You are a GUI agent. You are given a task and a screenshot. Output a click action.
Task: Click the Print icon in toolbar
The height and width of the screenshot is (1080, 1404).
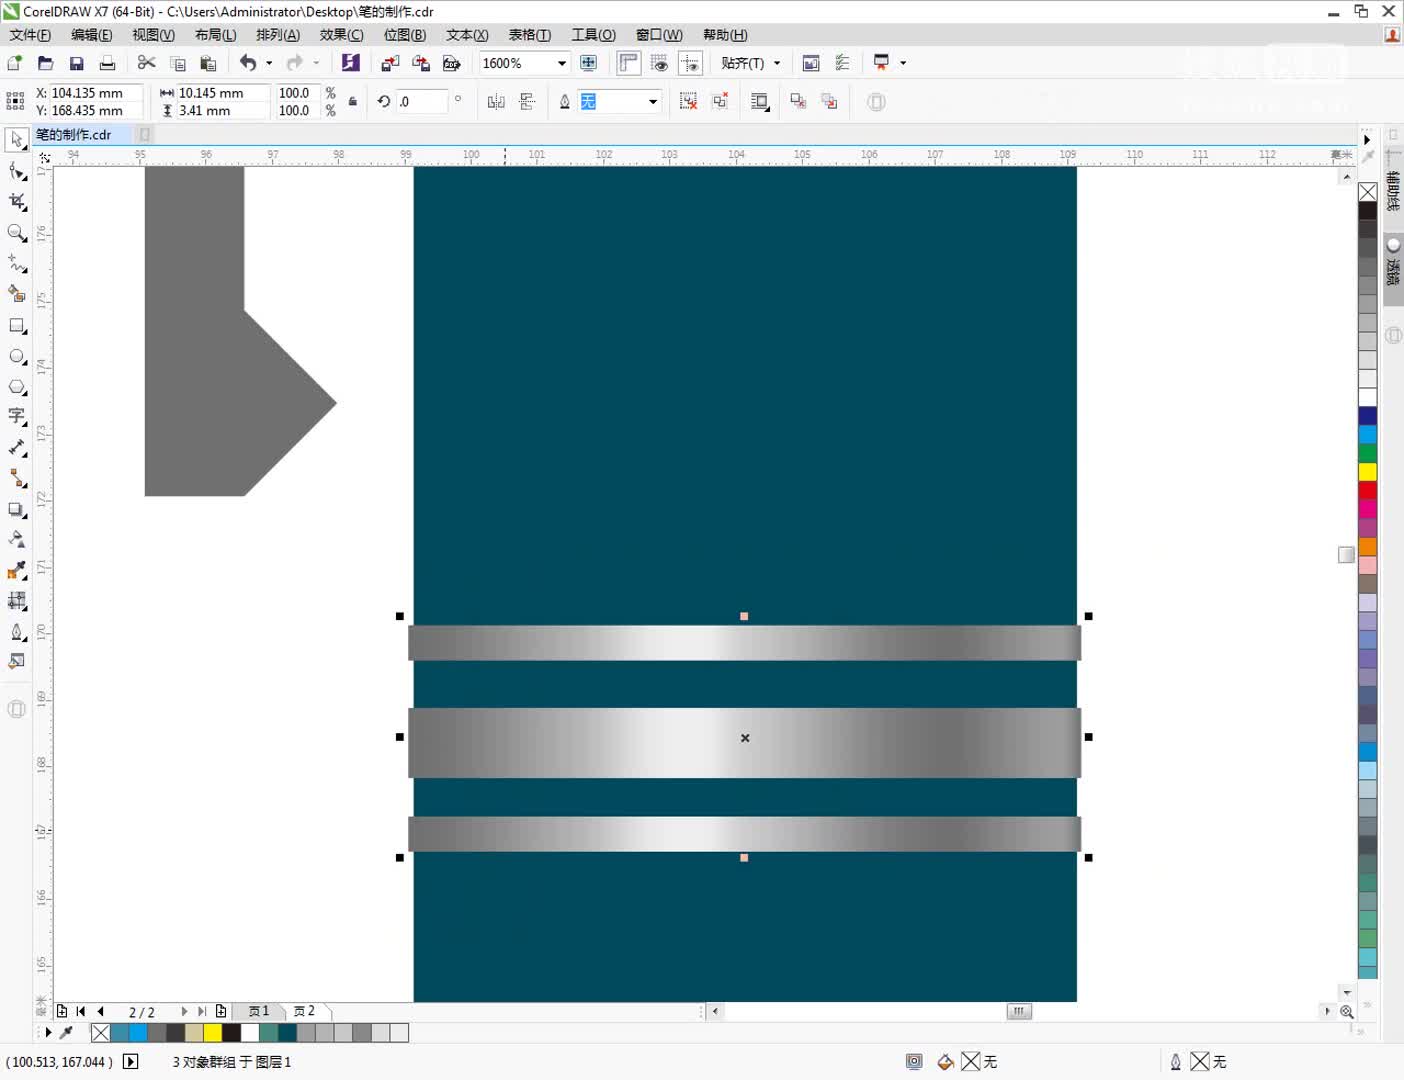click(107, 63)
